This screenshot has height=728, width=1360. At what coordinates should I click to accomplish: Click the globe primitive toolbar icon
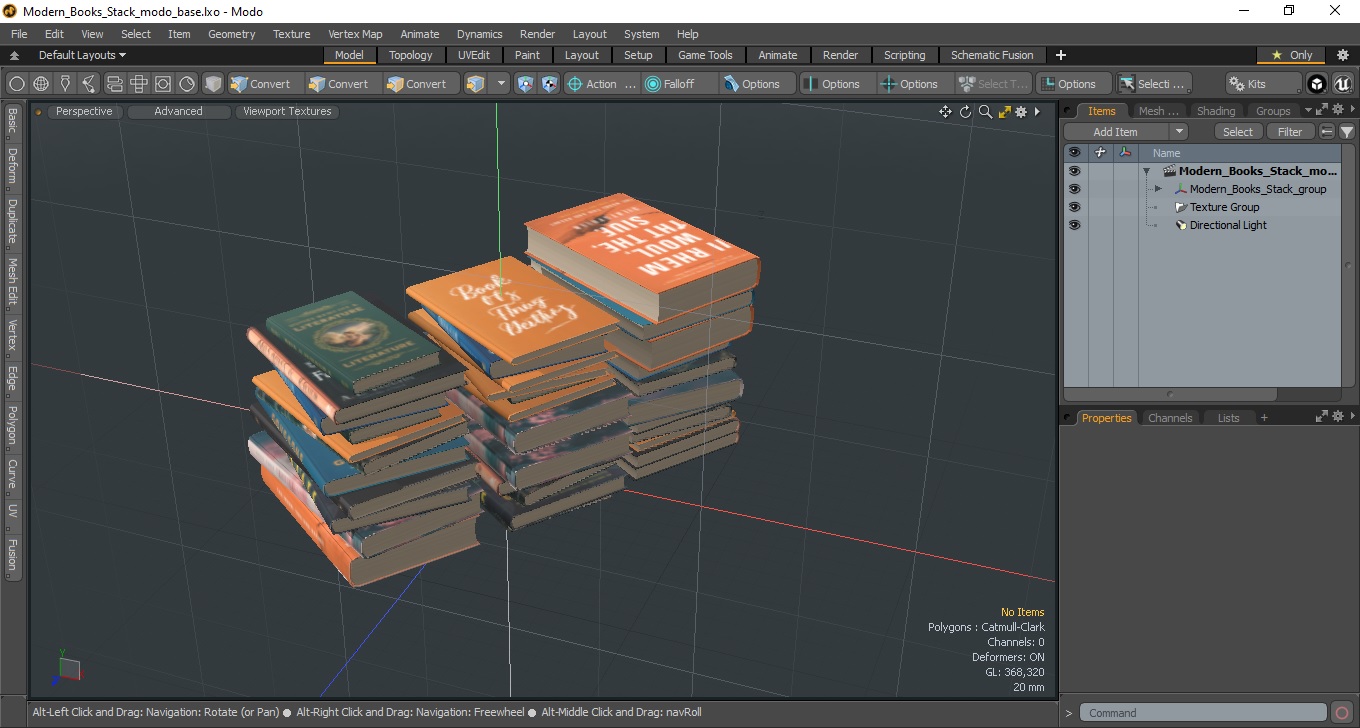(41, 84)
